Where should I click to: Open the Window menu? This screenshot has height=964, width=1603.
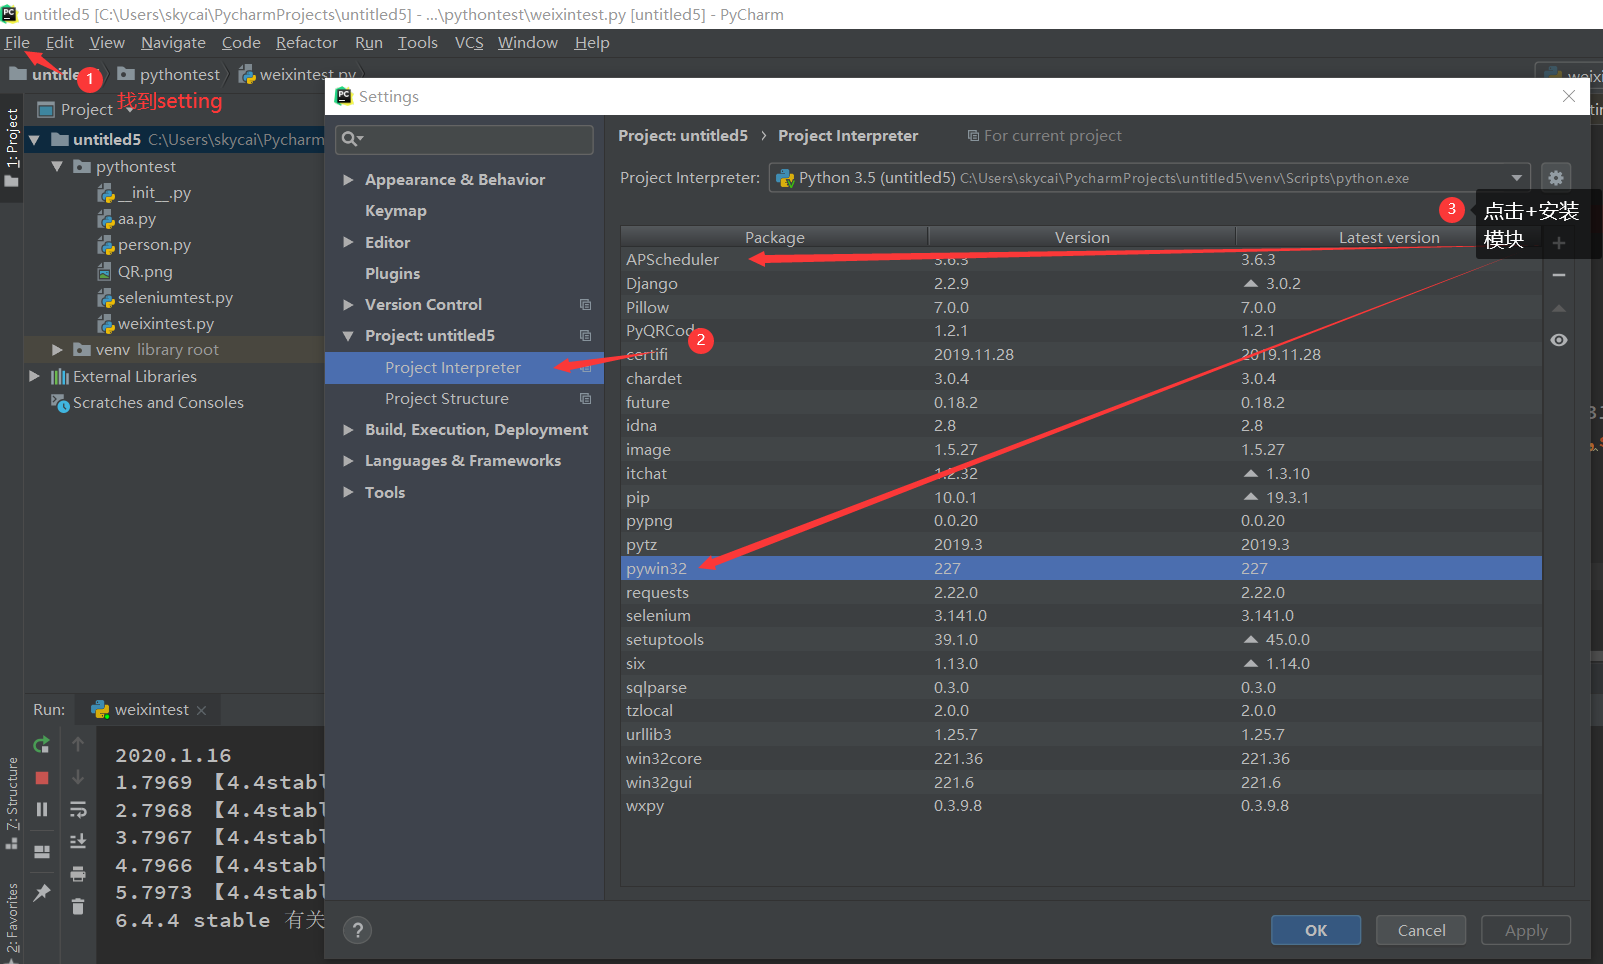528,42
